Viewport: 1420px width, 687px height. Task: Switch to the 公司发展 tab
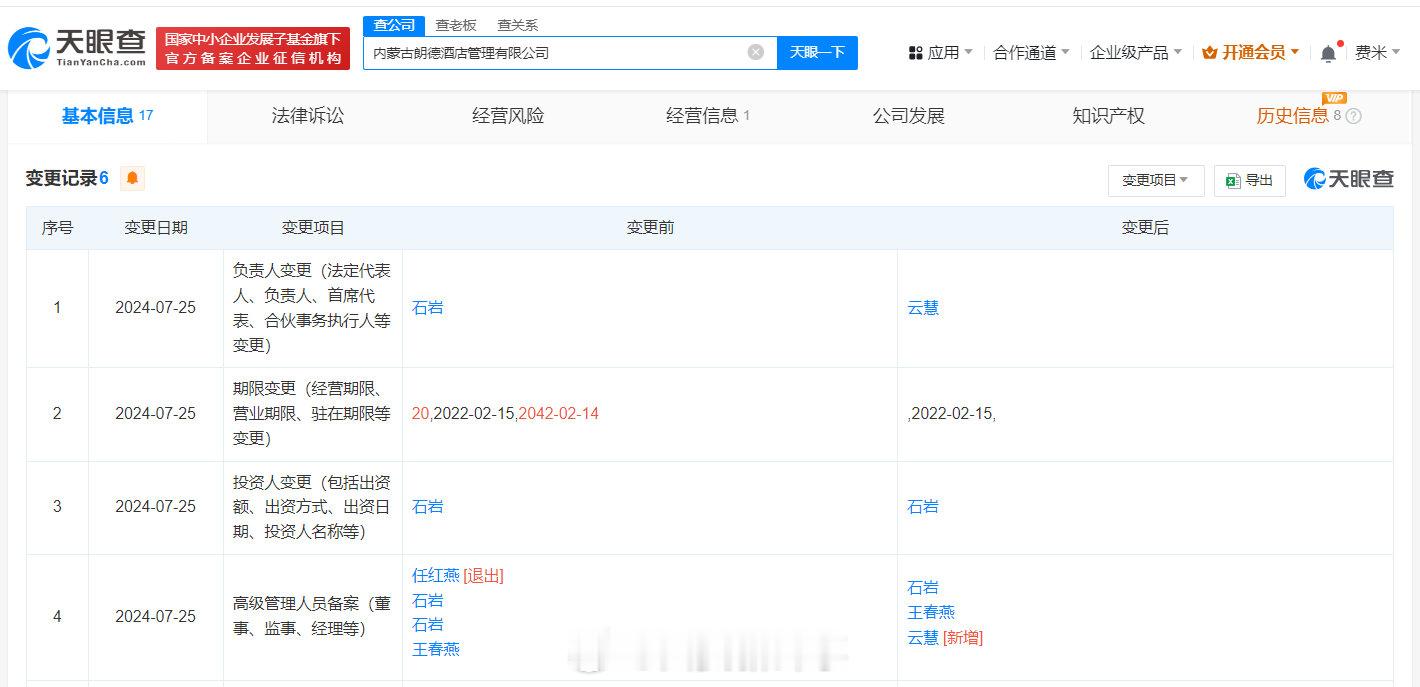tap(908, 116)
